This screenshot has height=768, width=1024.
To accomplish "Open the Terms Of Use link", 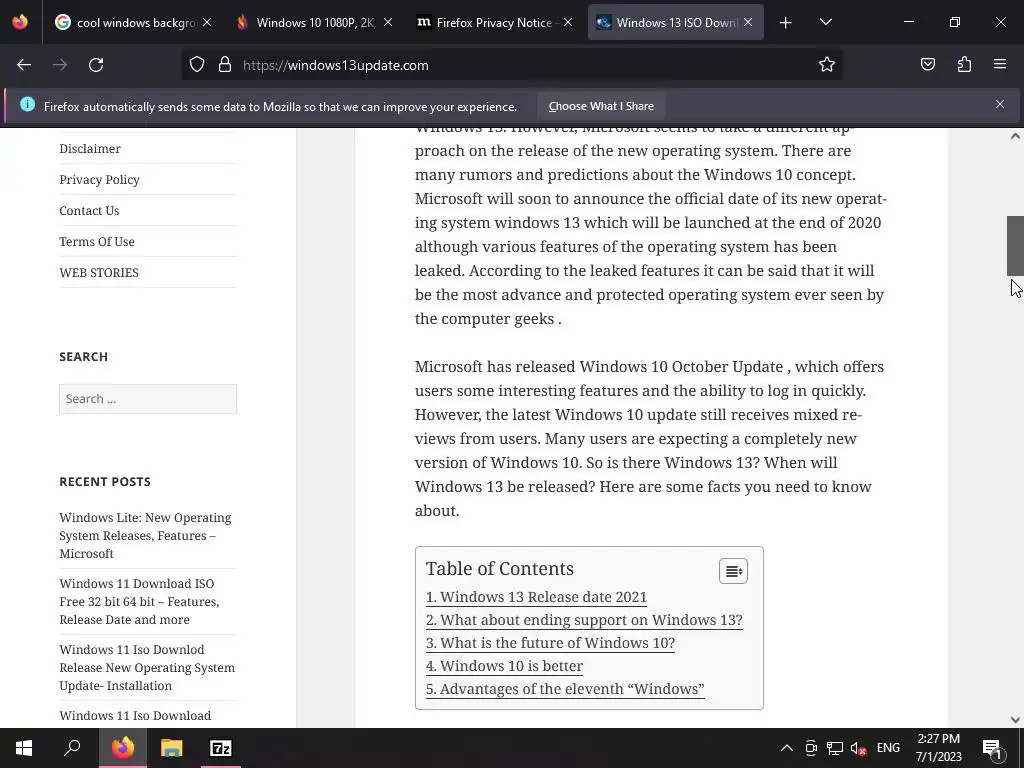I will pyautogui.click(x=97, y=242).
